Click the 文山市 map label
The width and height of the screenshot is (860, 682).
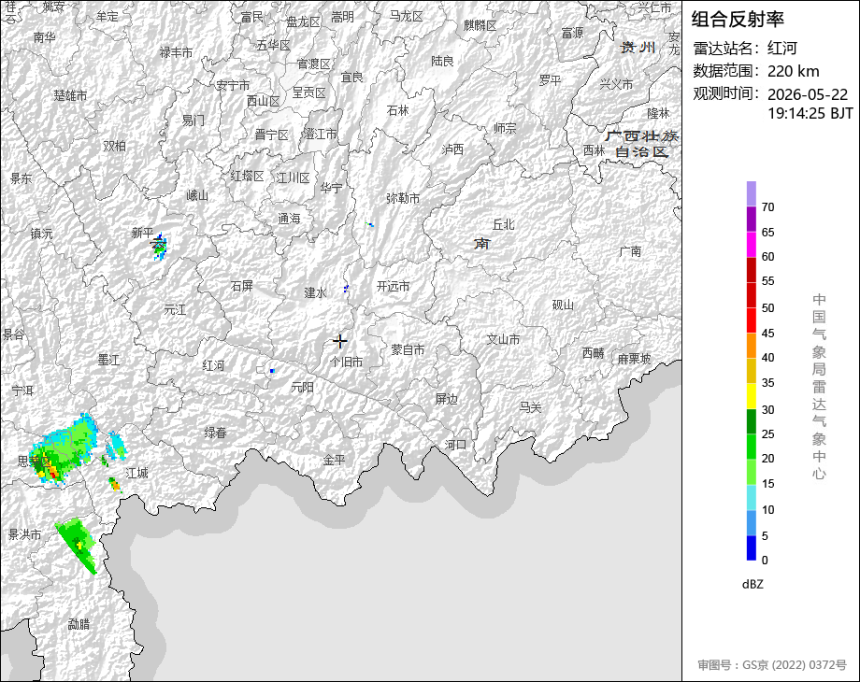[503, 340]
